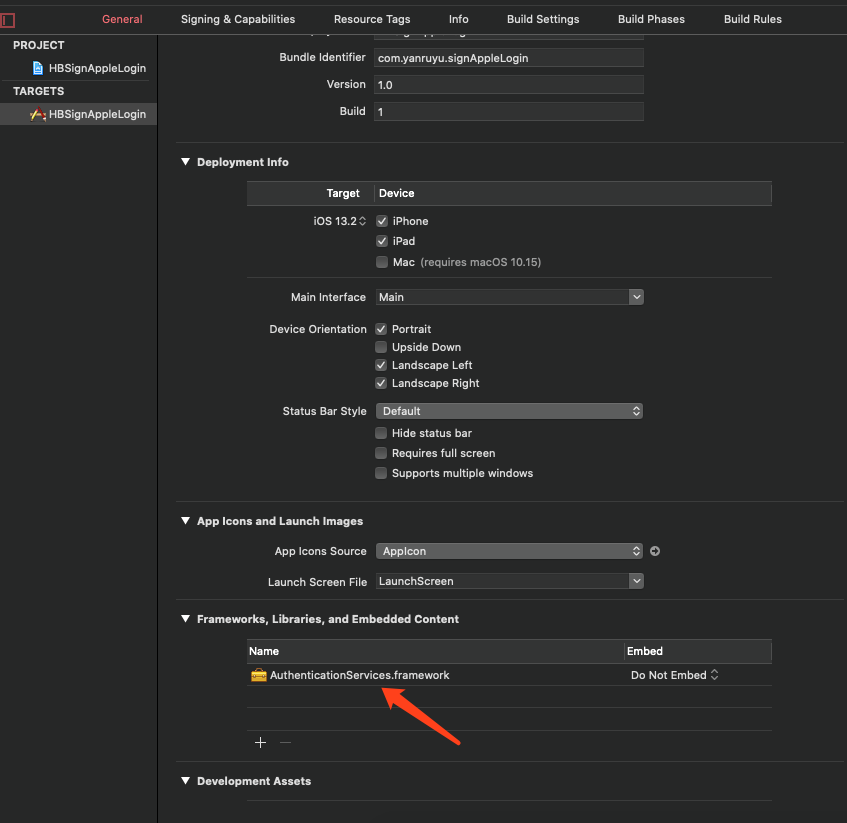Open the Status Bar Style dropdown
Viewport: 847px width, 823px height.
pyautogui.click(x=509, y=411)
